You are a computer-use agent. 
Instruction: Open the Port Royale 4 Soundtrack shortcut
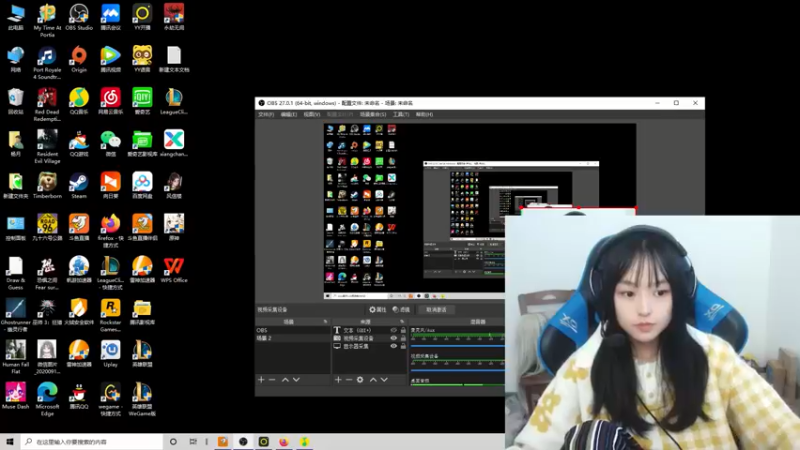click(47, 63)
